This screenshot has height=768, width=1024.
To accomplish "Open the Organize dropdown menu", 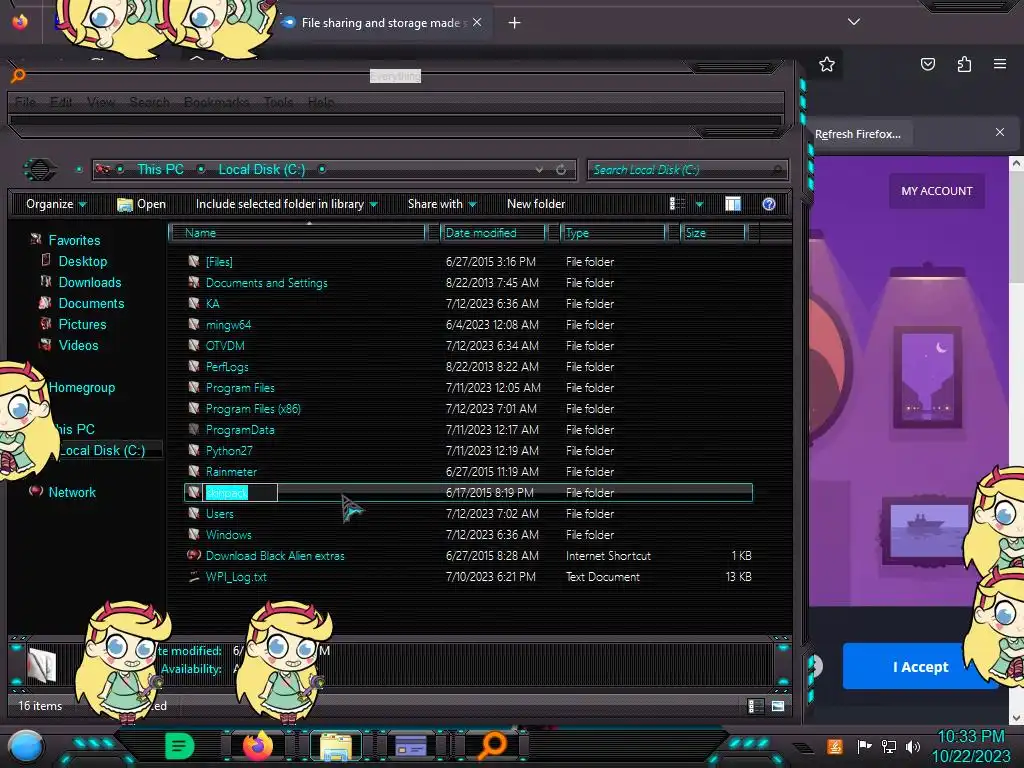I will click(56, 204).
